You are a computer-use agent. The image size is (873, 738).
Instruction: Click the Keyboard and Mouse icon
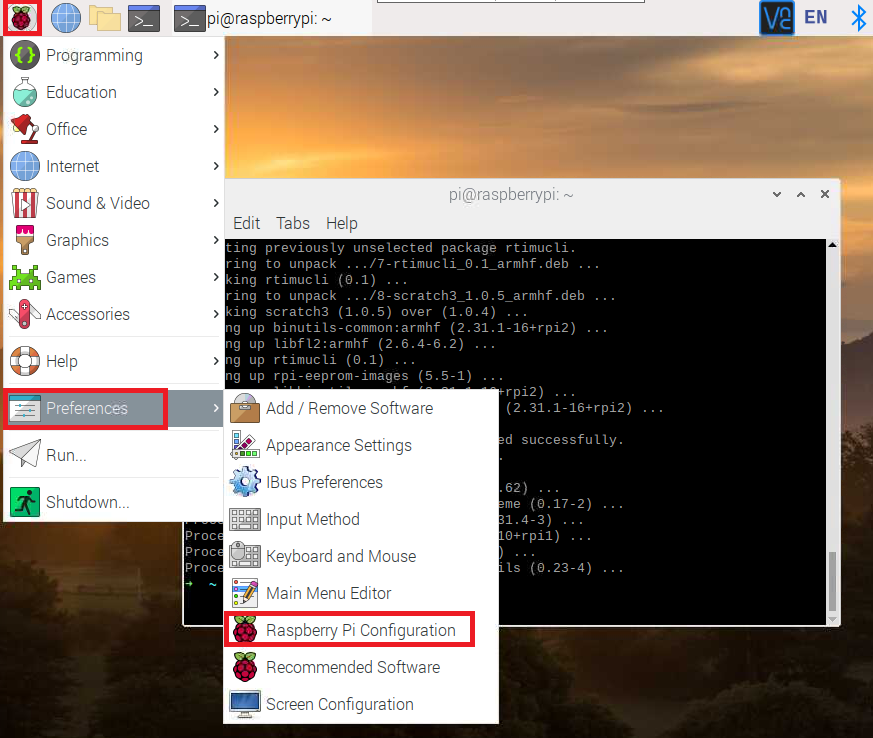point(245,555)
